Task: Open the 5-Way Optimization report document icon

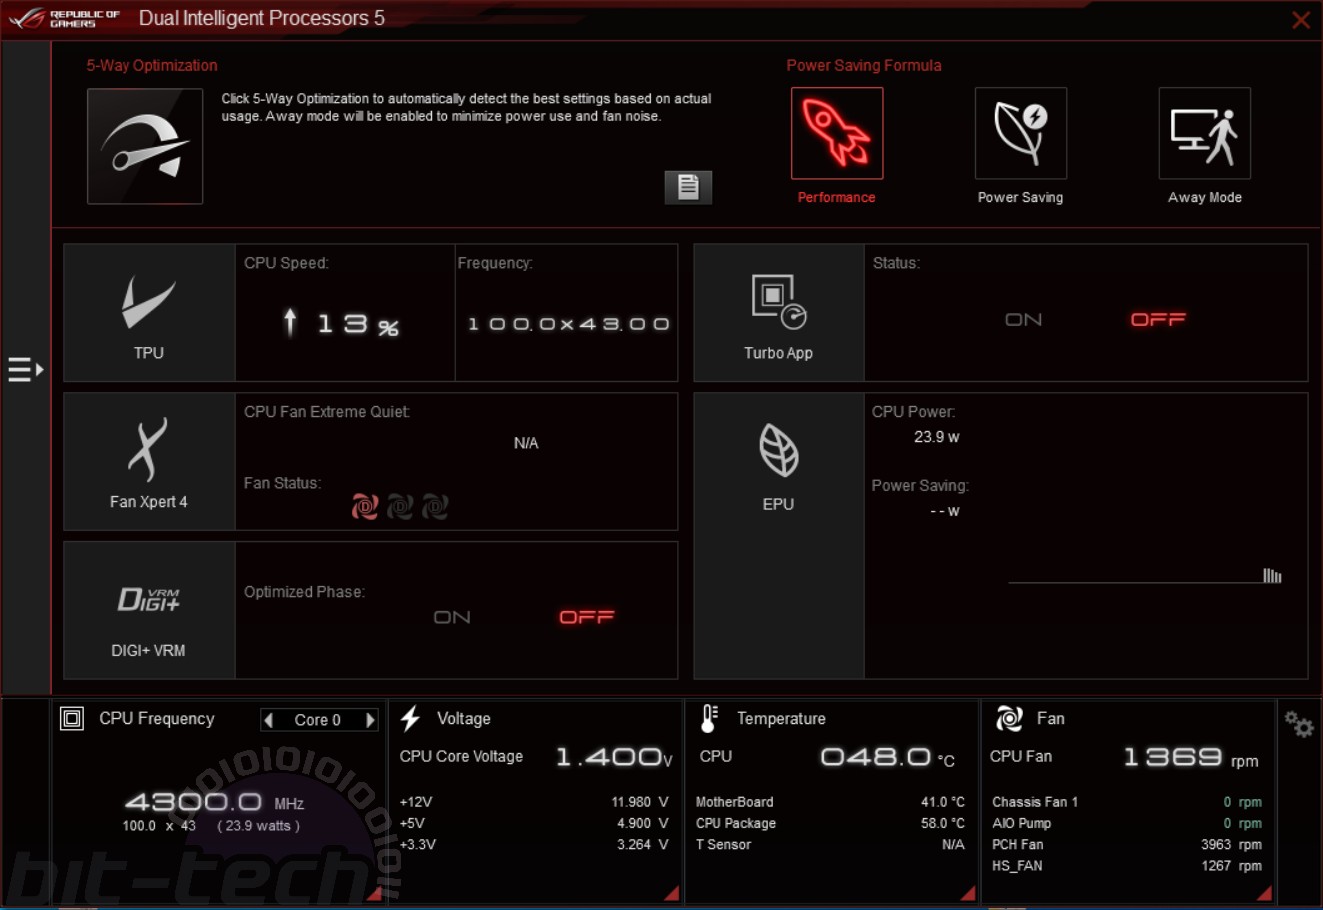Action: tap(688, 187)
